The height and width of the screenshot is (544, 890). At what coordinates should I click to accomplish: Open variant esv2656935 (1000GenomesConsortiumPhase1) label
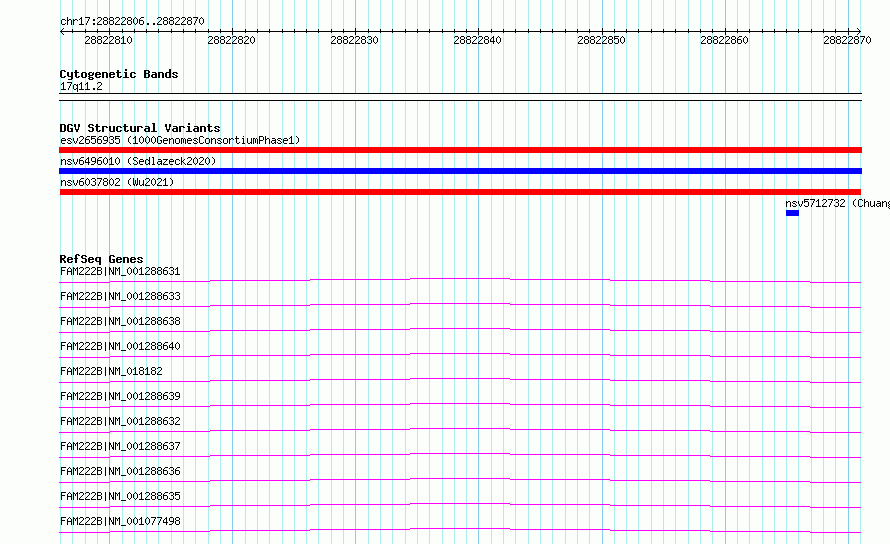[180, 140]
